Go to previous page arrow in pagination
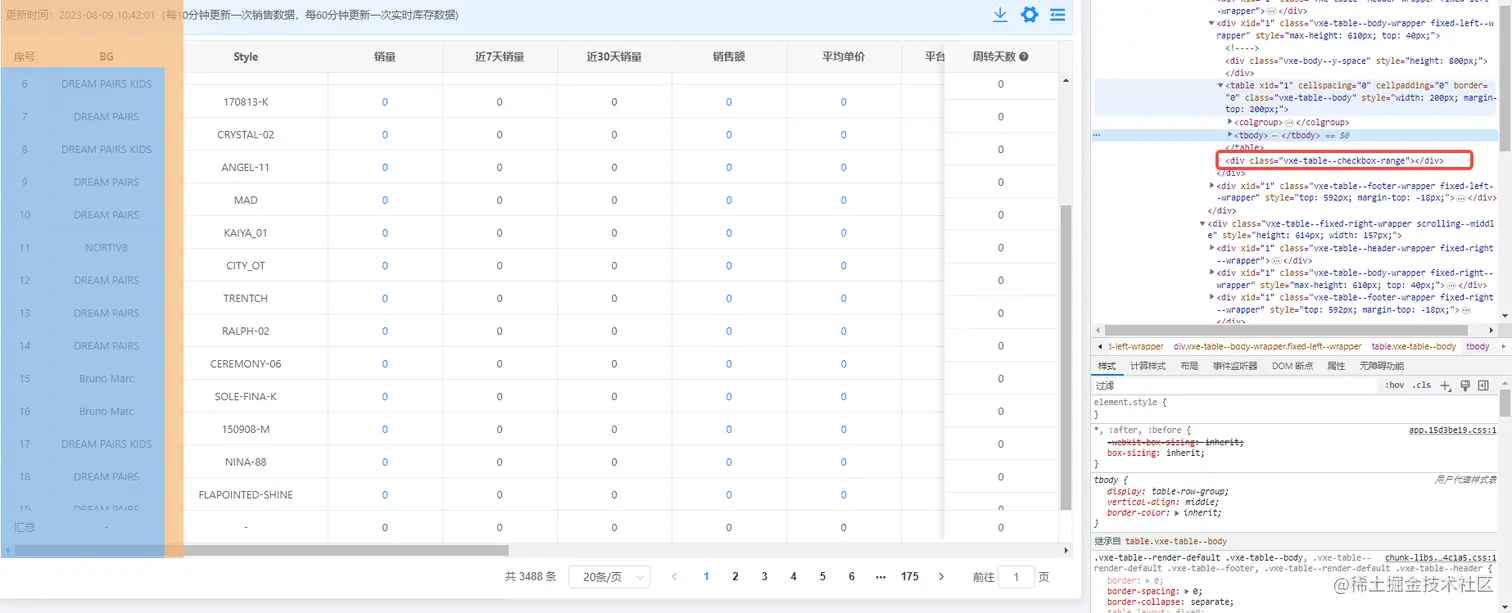This screenshot has height=613, width=1512. (x=675, y=577)
